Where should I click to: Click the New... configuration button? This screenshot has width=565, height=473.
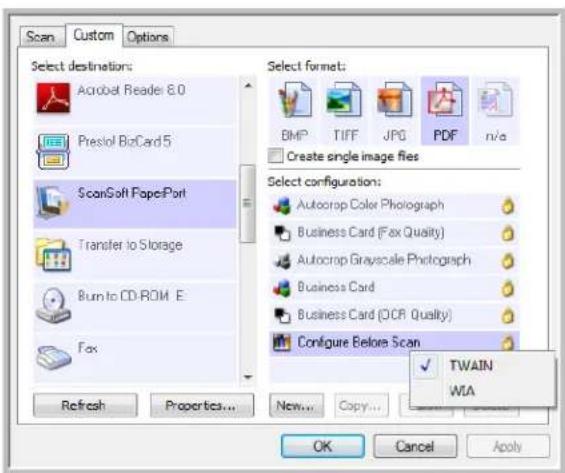pyautogui.click(x=296, y=406)
